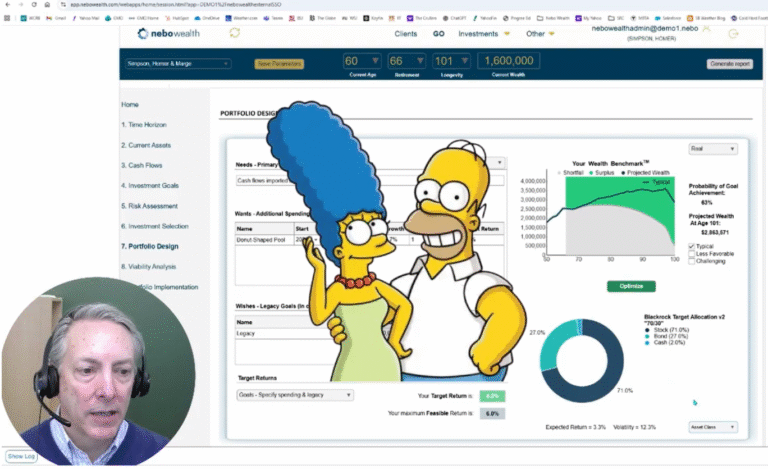The width and height of the screenshot is (768, 469).
Task: Open the Salesforce bookmark
Action: coord(667,18)
